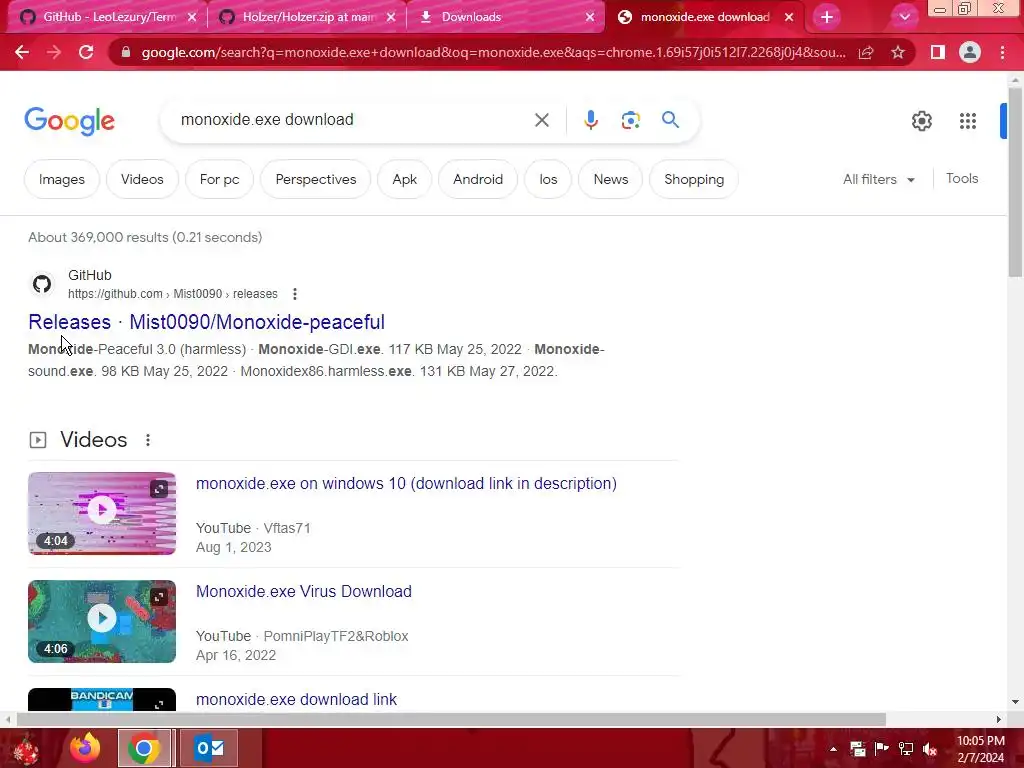Click the muted volume tray icon

point(930,749)
